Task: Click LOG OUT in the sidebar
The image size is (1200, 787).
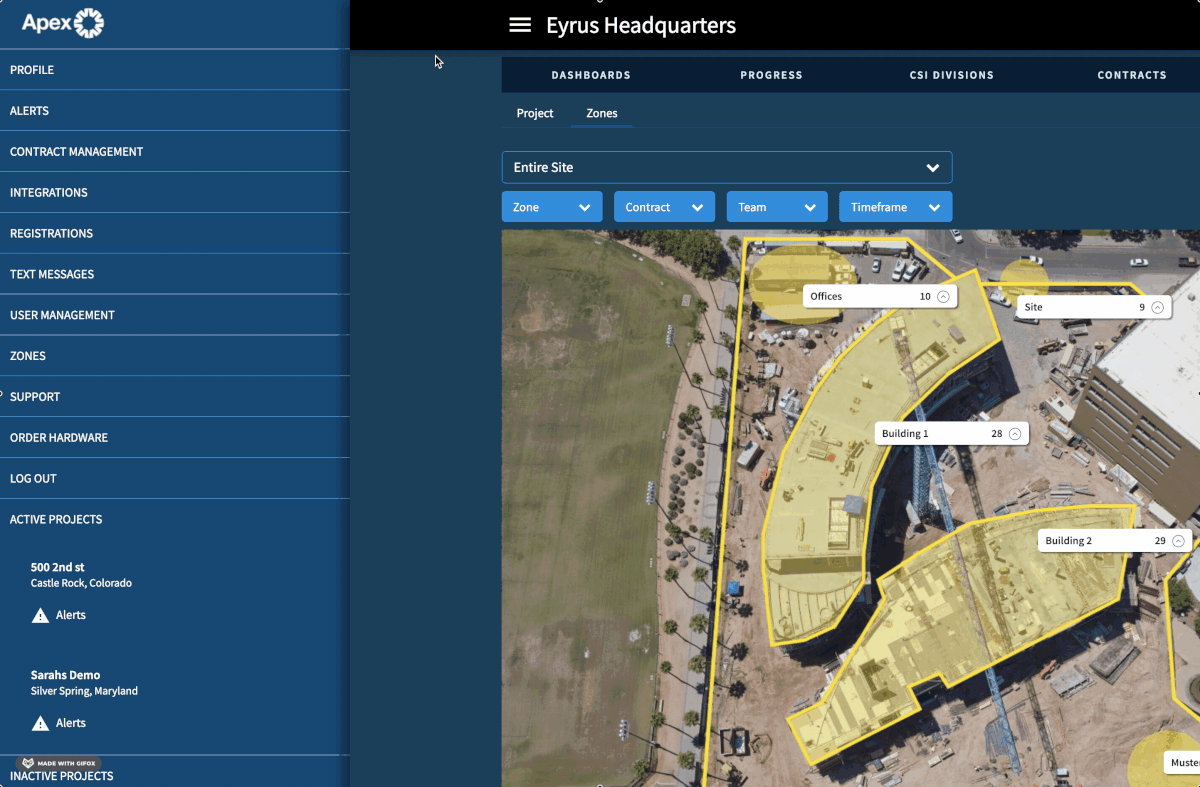Action: coord(31,478)
